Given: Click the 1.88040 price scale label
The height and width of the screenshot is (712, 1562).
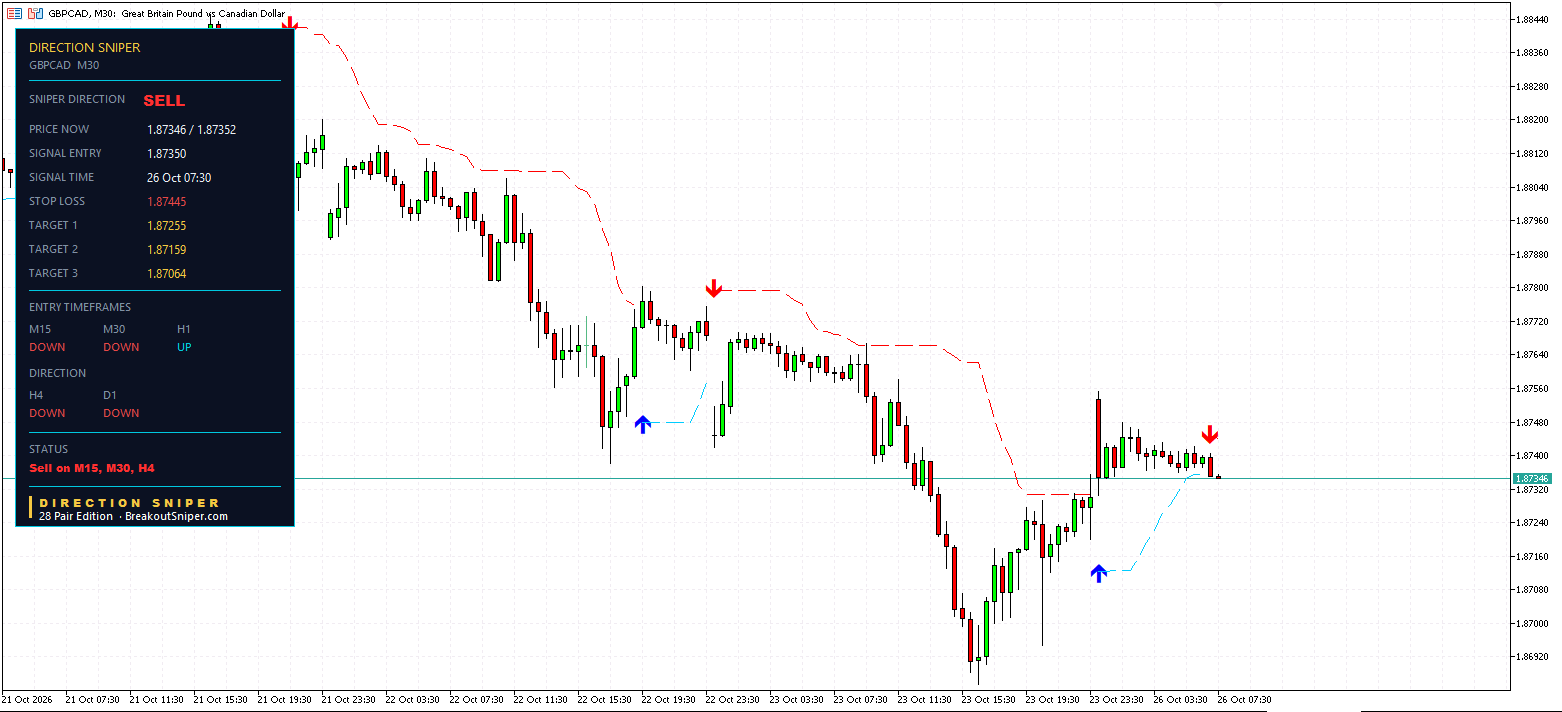Looking at the screenshot, I should (1534, 187).
